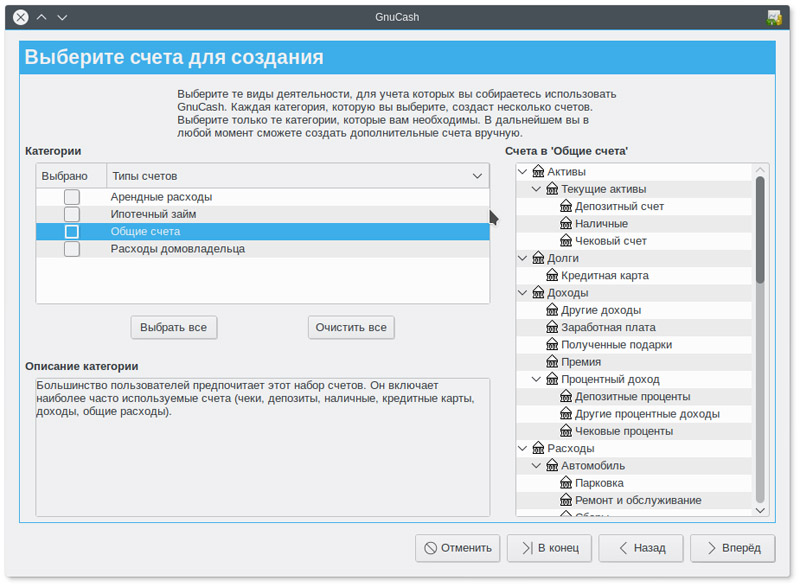The height and width of the screenshot is (587, 800).
Task: Click the keep-above arrow in the title bar
Action: click(x=42, y=17)
